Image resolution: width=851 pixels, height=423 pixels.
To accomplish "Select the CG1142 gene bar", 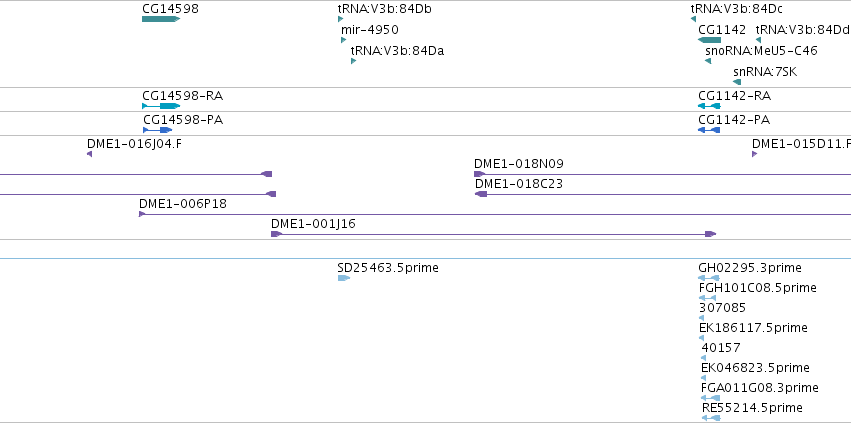I will [709, 40].
